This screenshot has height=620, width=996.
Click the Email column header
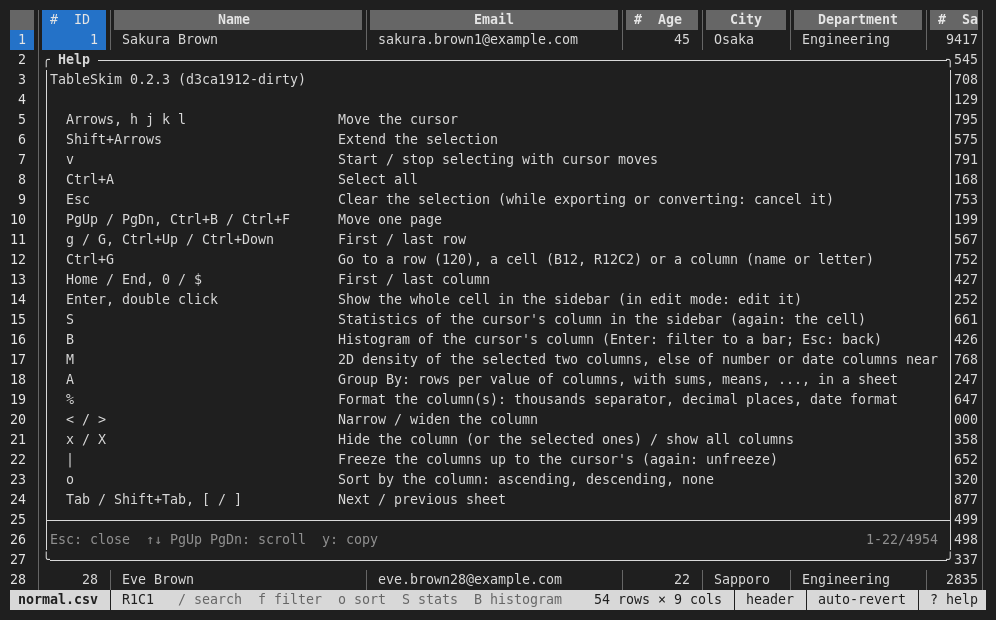pyautogui.click(x=494, y=20)
